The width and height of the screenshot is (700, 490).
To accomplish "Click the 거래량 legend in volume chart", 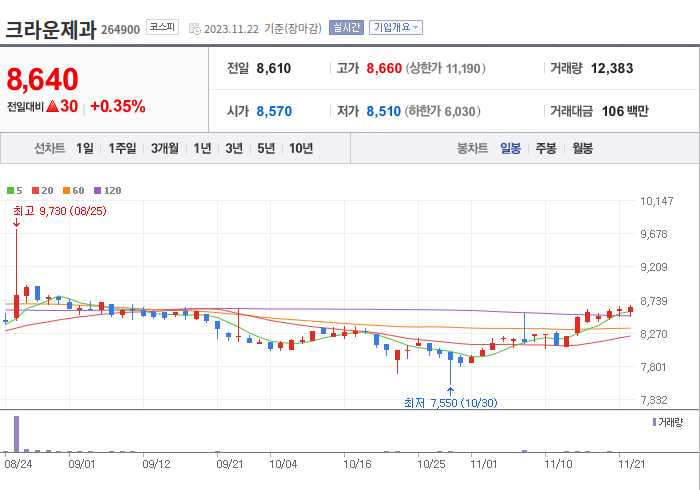I will 668,422.
